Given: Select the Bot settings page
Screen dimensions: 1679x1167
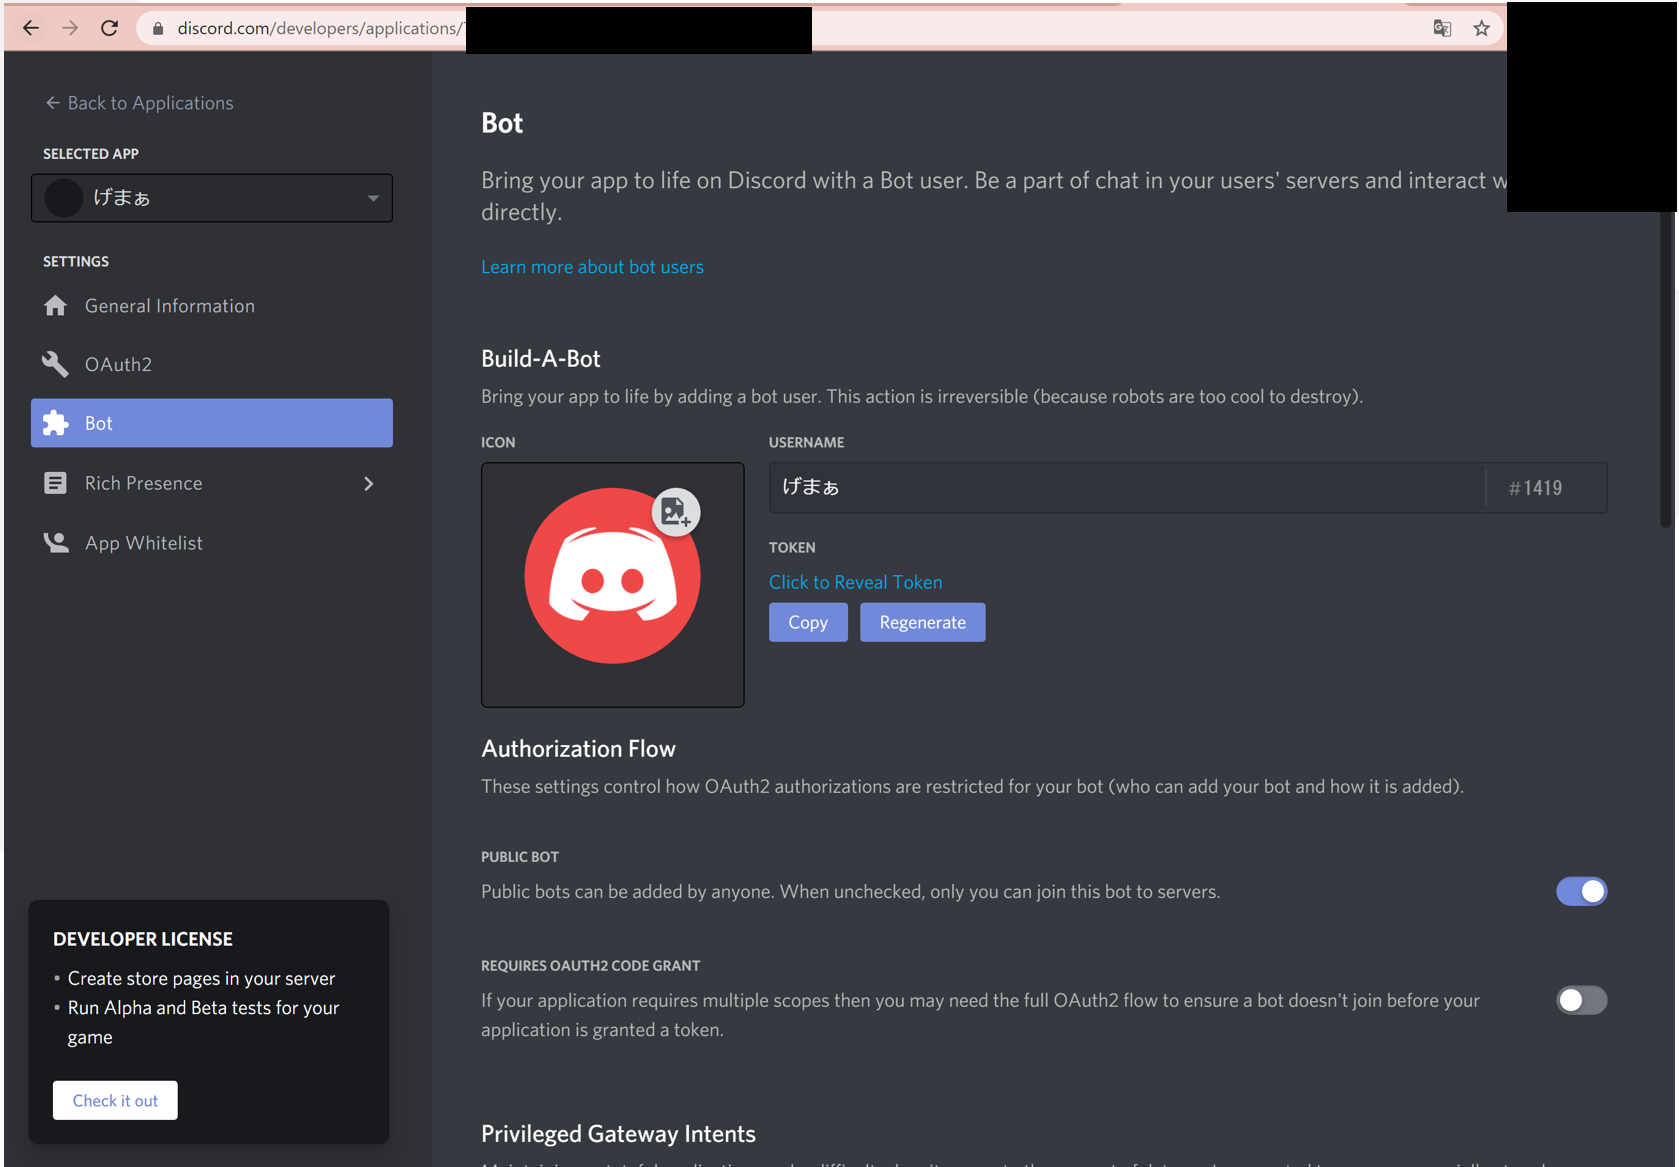Looking at the screenshot, I should click(212, 423).
